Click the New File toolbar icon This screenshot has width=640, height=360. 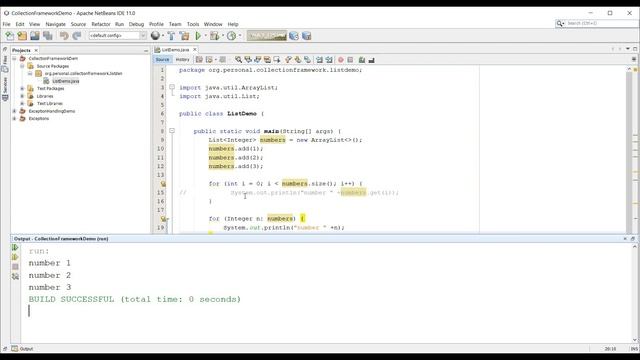click(x=9, y=36)
